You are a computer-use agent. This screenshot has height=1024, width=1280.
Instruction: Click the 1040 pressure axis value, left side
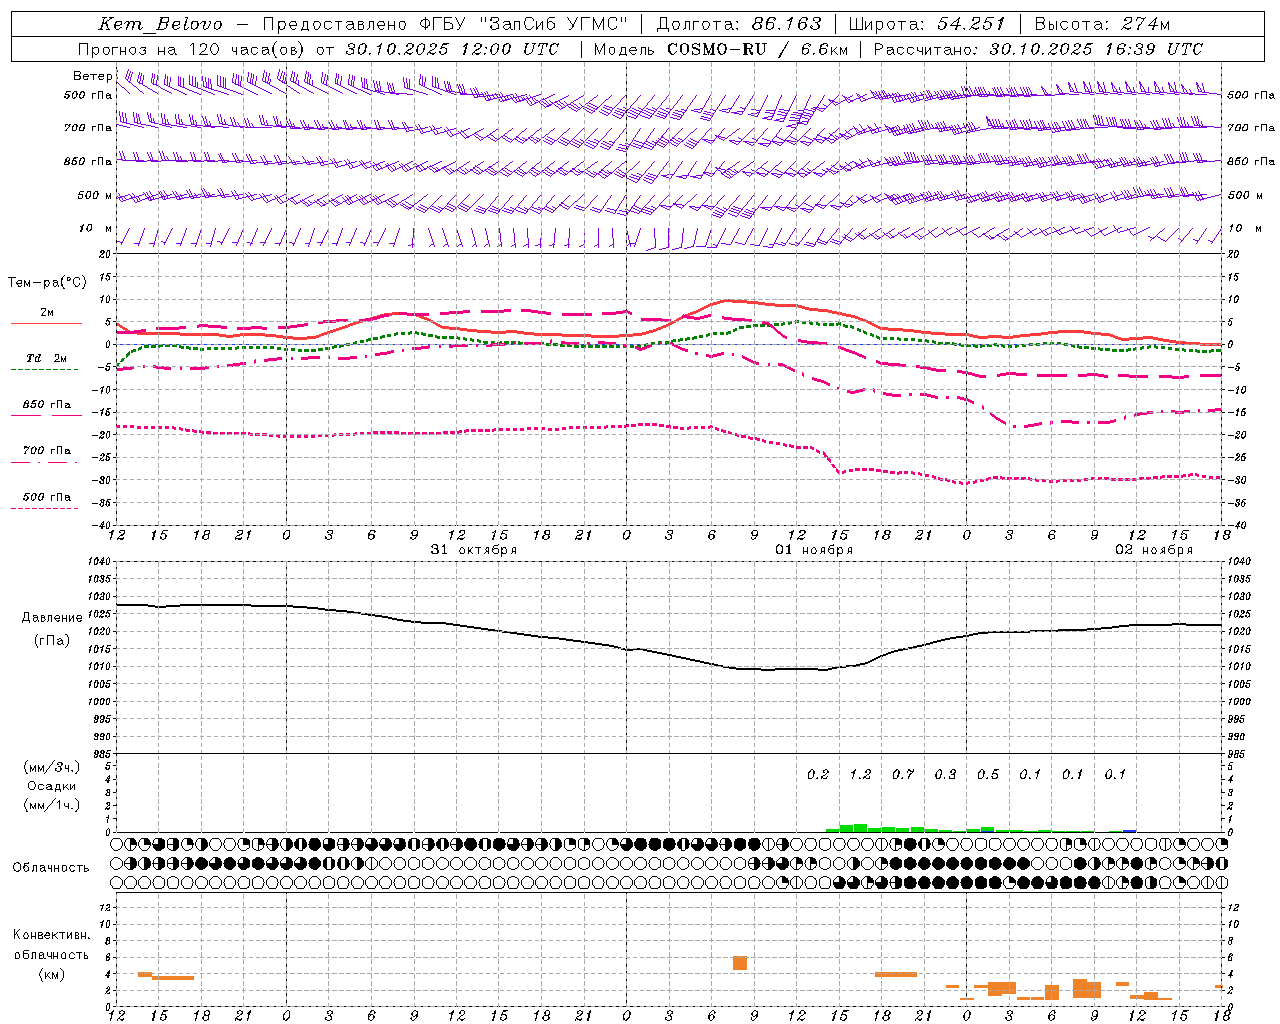point(99,562)
